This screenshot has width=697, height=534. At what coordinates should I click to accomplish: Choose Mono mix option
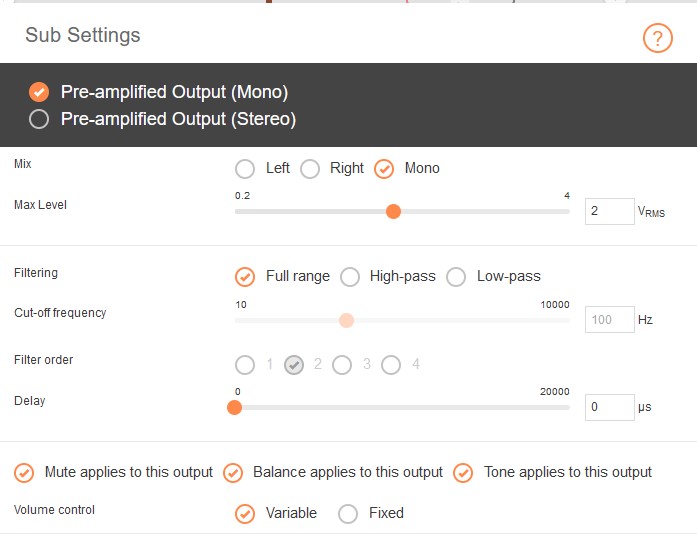tap(384, 169)
